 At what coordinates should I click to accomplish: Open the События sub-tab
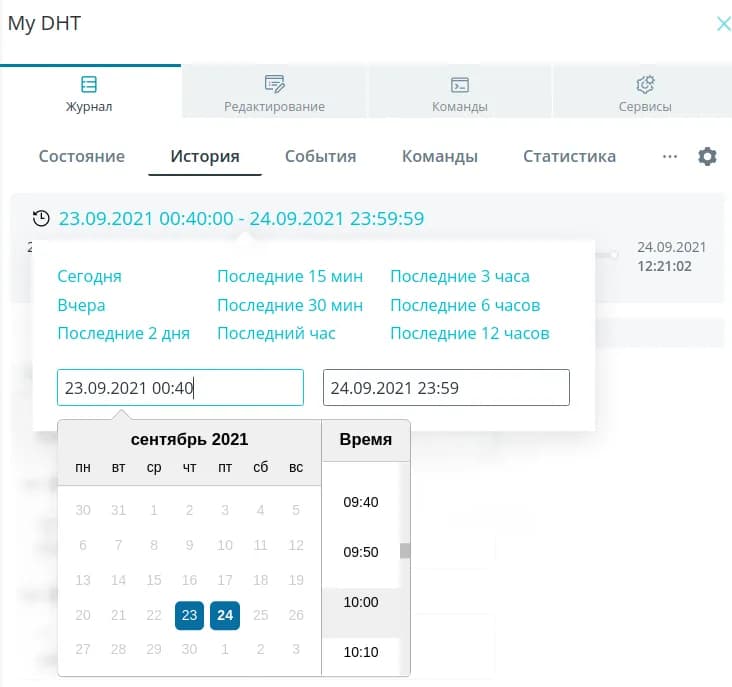320,157
